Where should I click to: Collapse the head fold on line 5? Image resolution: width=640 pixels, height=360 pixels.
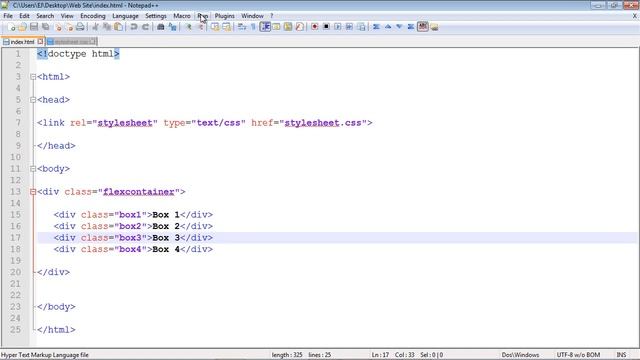(x=33, y=100)
